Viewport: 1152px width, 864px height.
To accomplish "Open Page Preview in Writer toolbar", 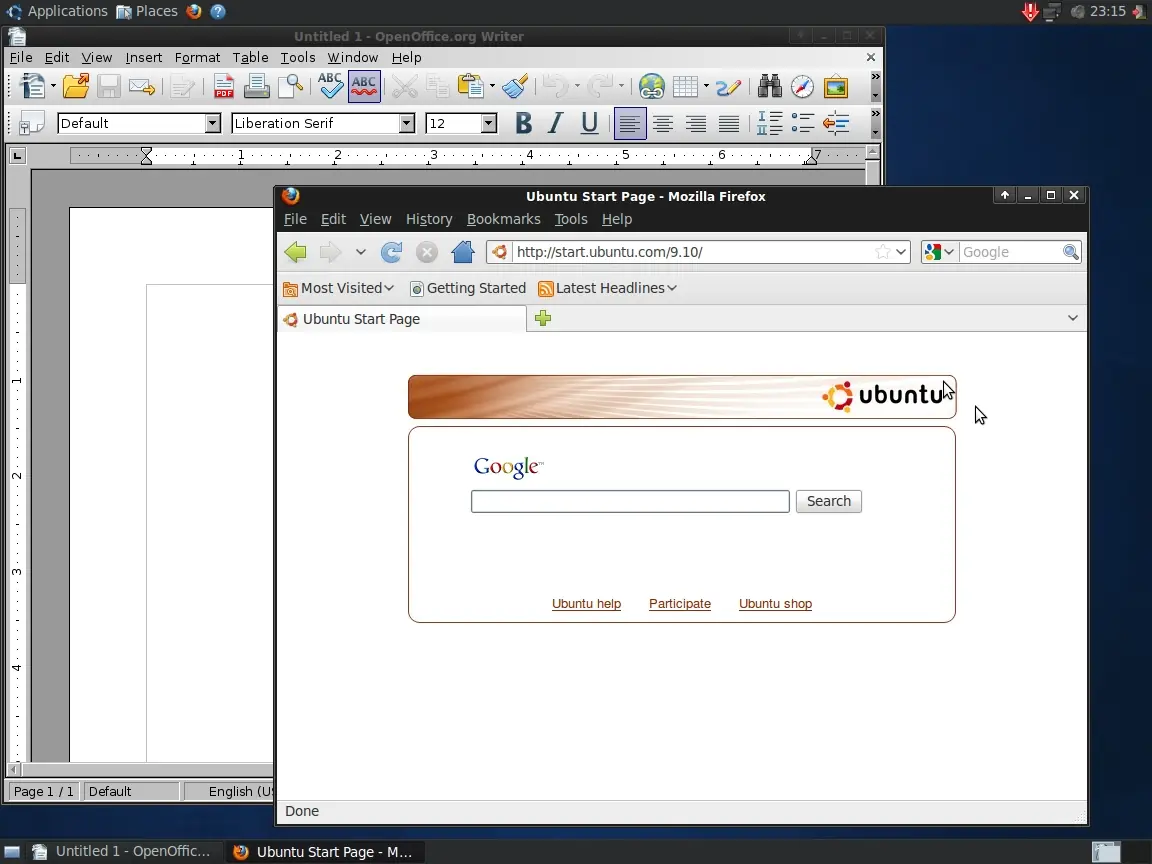I will coord(291,87).
